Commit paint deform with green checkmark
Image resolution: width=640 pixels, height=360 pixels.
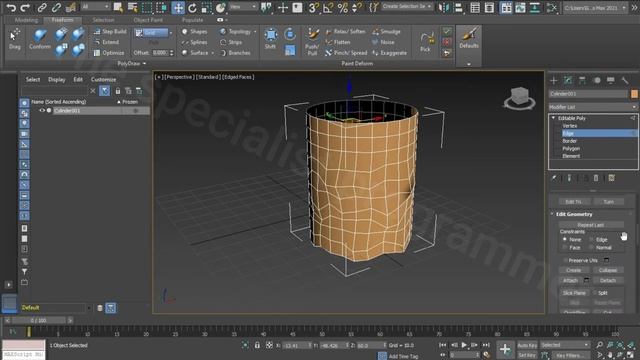pos(447,31)
